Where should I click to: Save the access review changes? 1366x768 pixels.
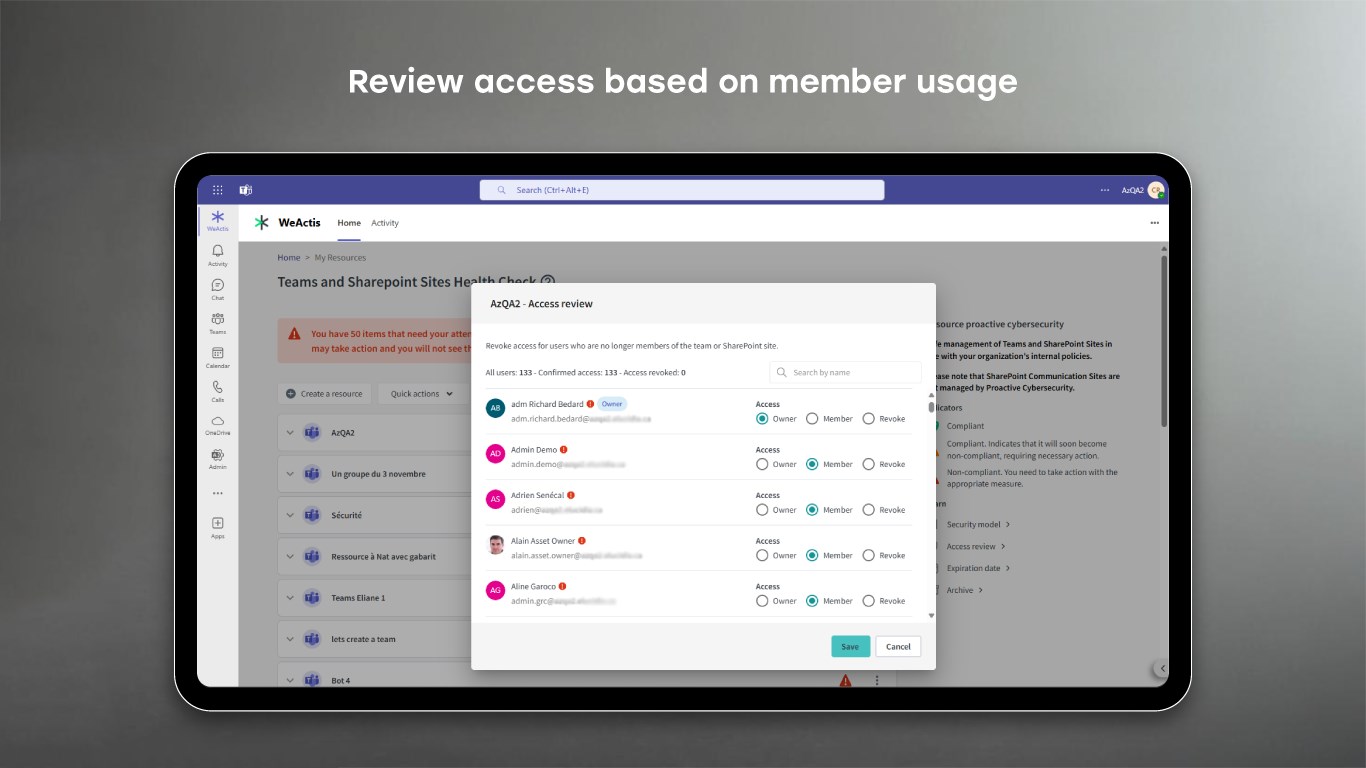(x=850, y=646)
